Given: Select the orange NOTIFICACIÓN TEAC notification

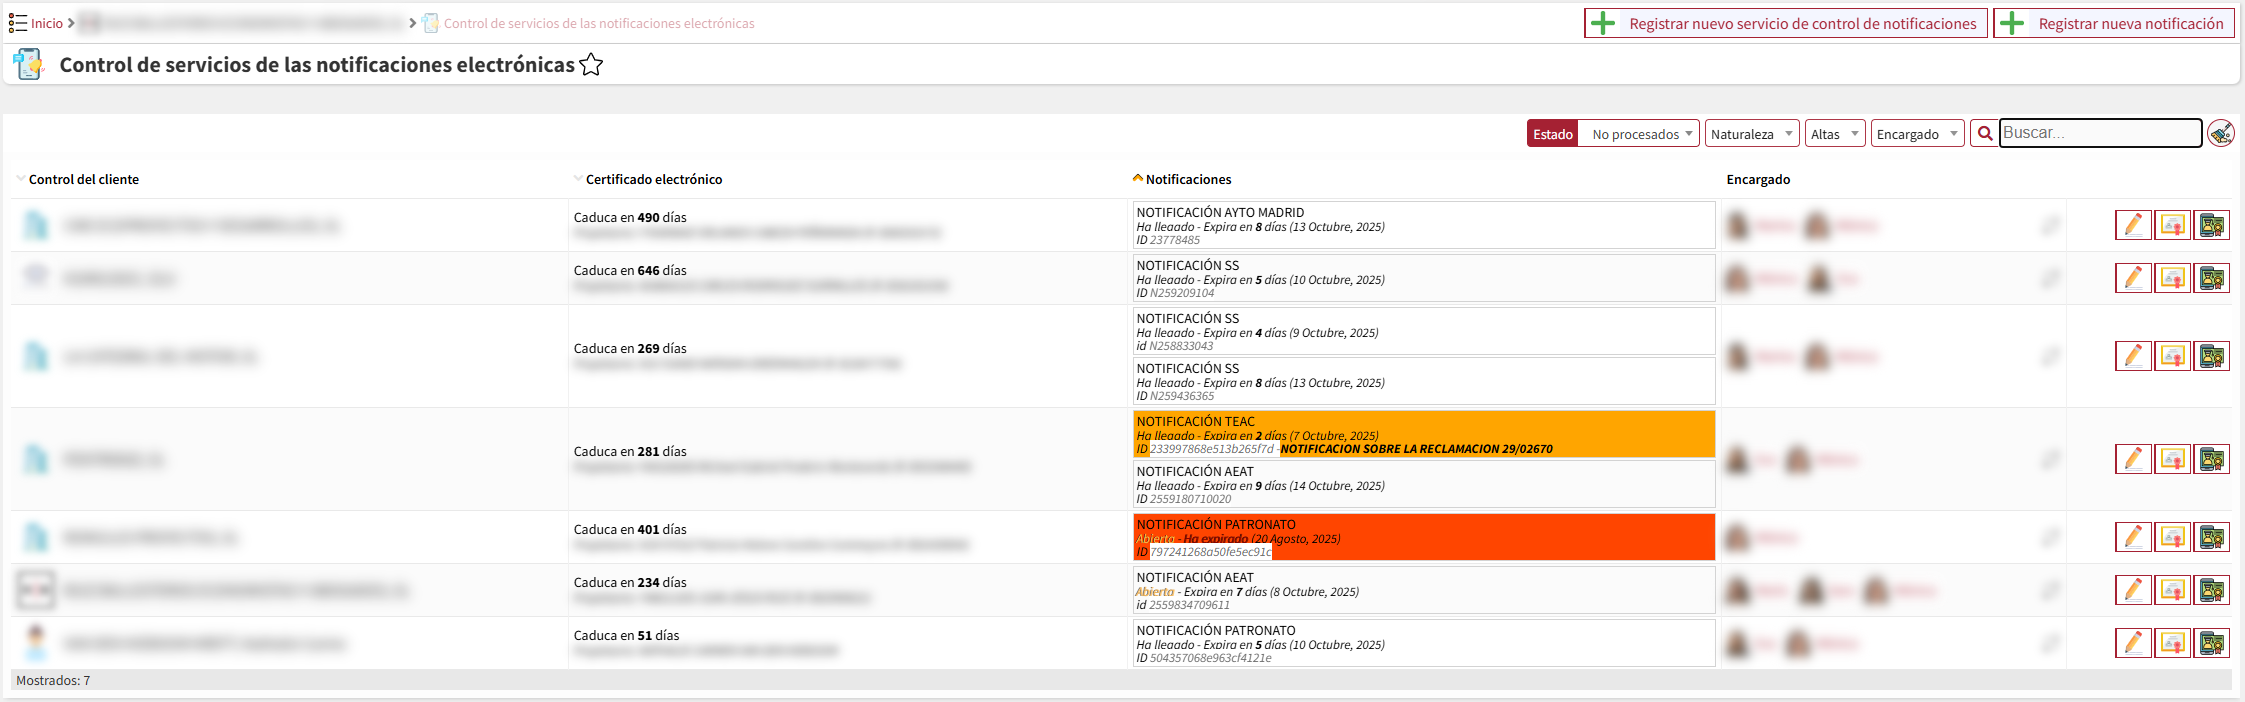Looking at the screenshot, I should coord(1423,434).
